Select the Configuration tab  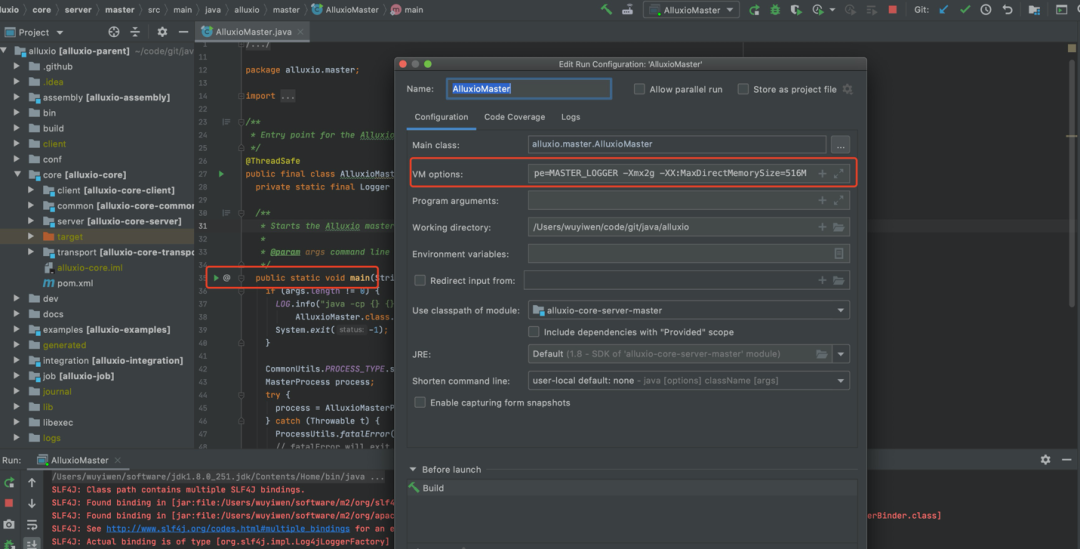click(x=441, y=117)
